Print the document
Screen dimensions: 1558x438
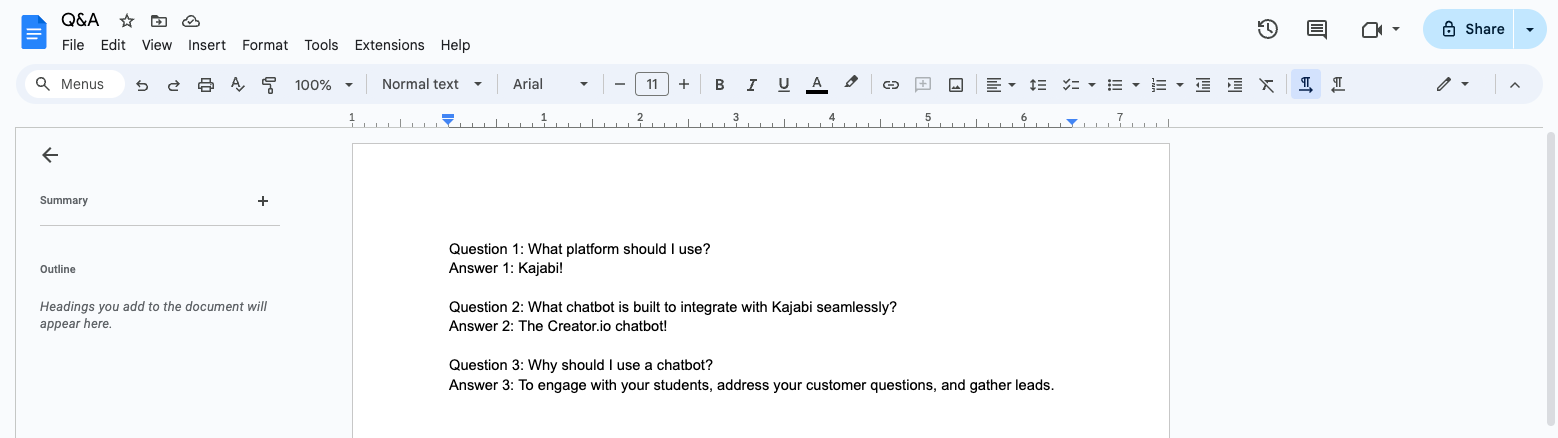206,85
